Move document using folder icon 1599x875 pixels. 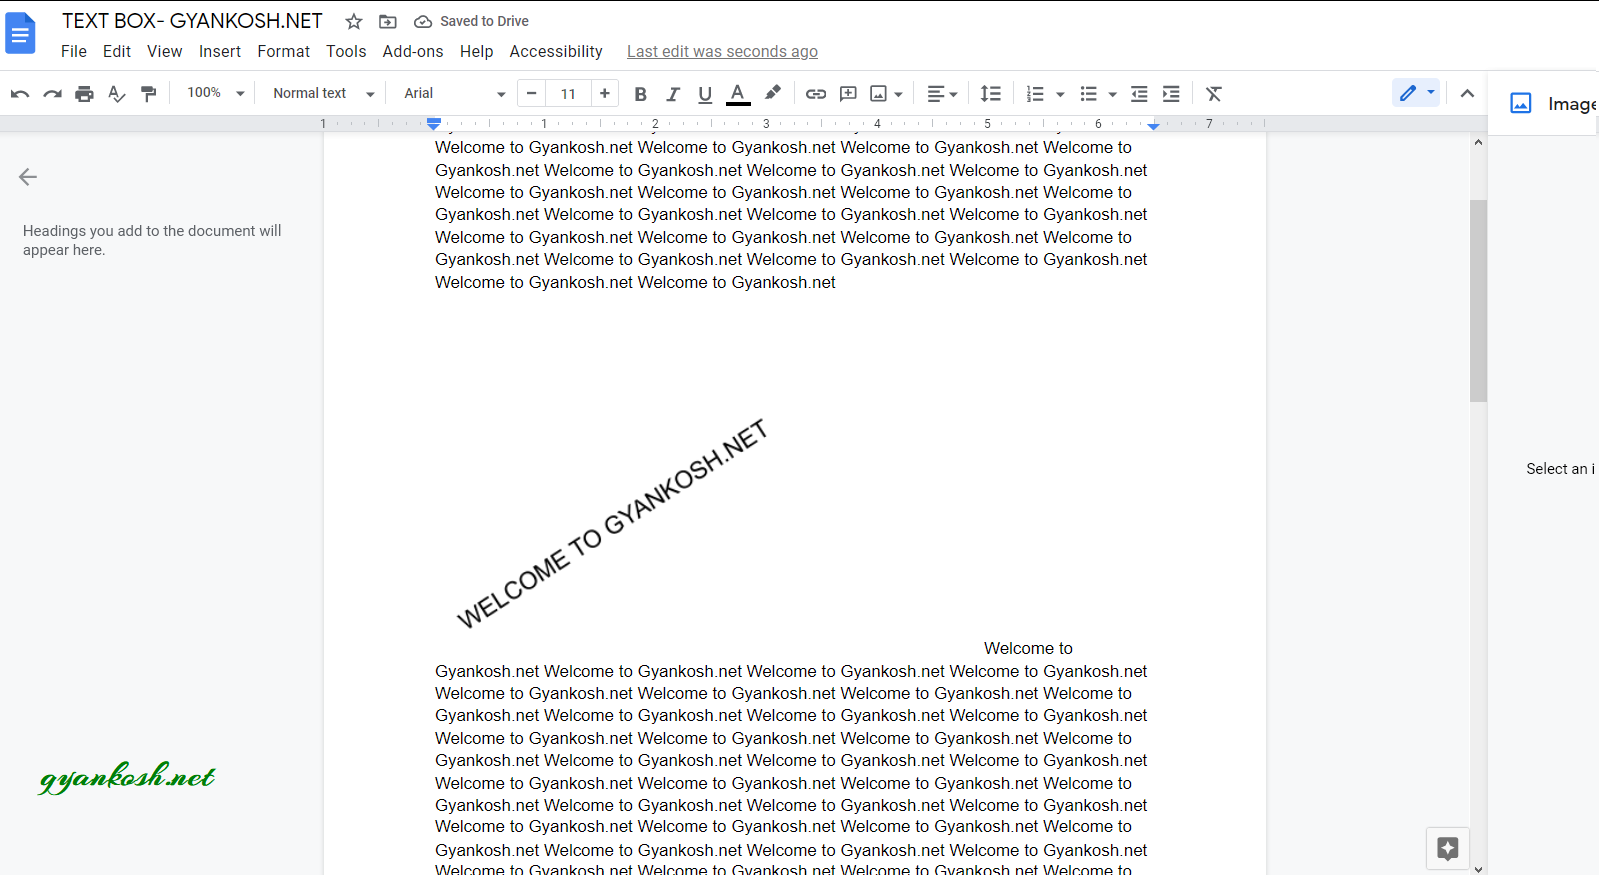[388, 21]
